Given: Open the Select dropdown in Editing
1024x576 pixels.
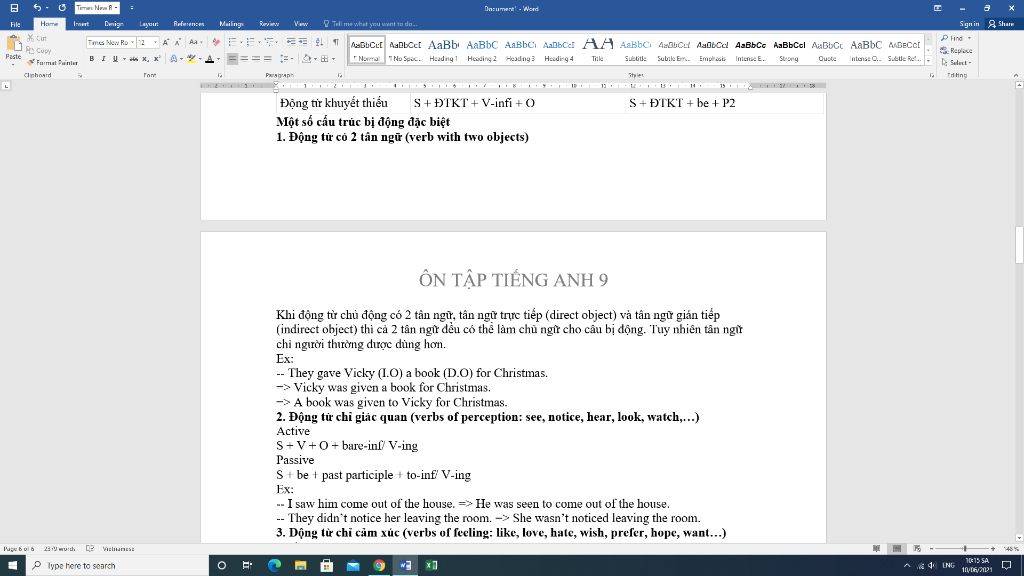Looking at the screenshot, I should click(956, 63).
